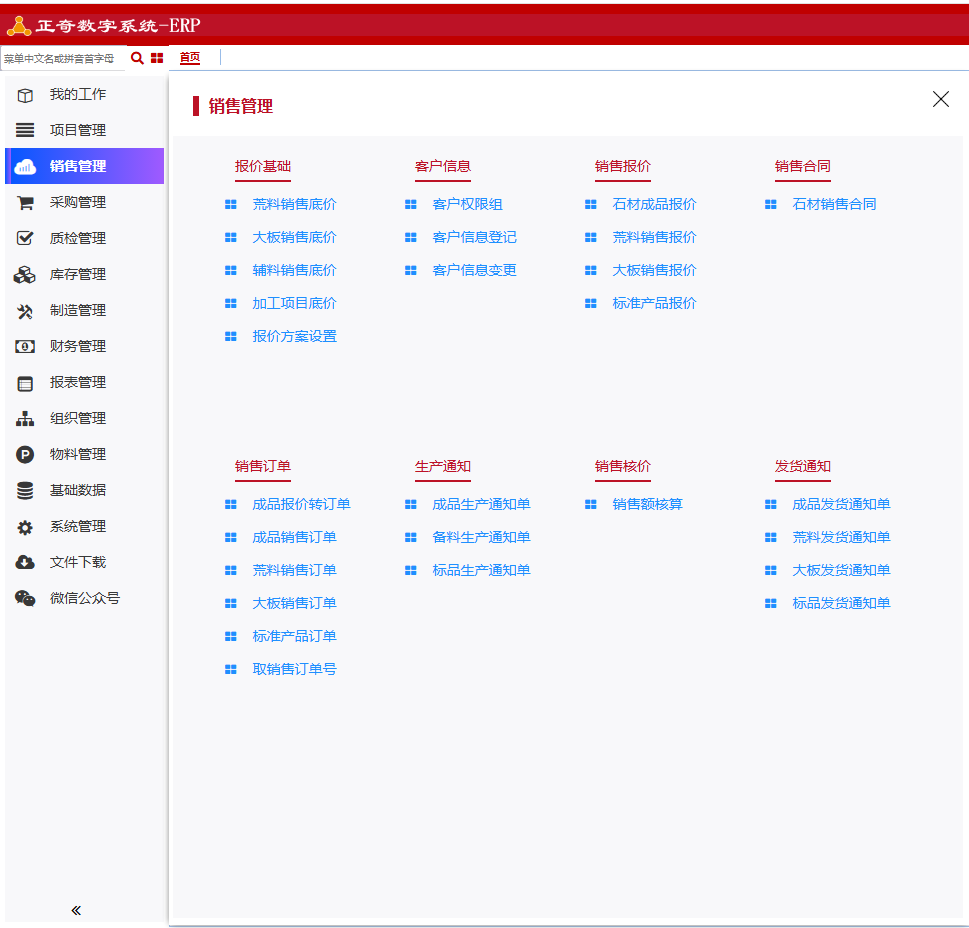Open 荒料销售订单 link
Screen dimensions: 969x928
pyautogui.click(x=294, y=570)
